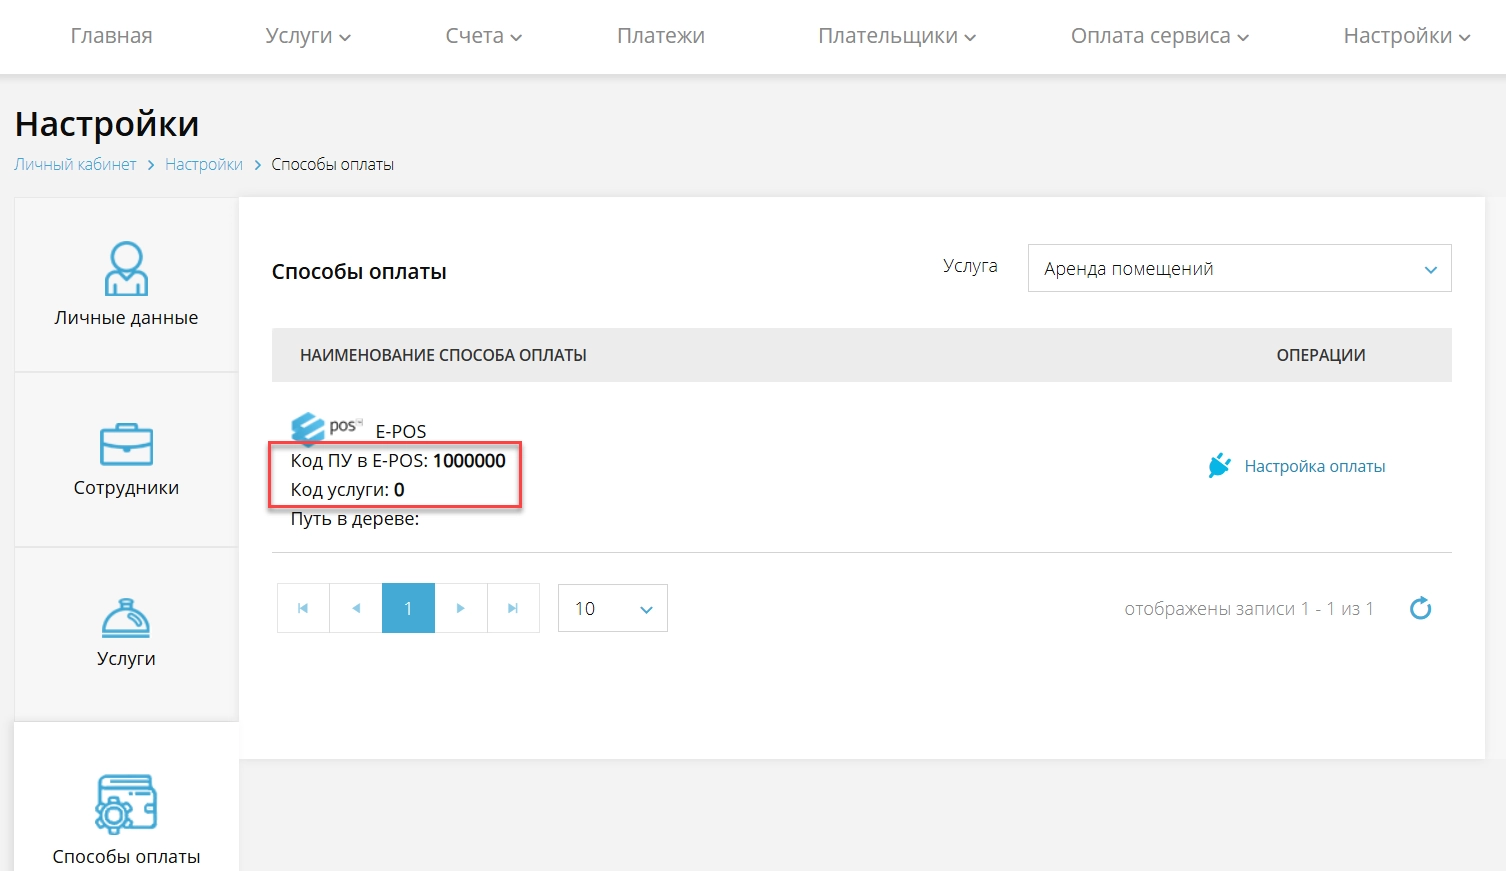Open Платежи in top navigation

pyautogui.click(x=661, y=36)
